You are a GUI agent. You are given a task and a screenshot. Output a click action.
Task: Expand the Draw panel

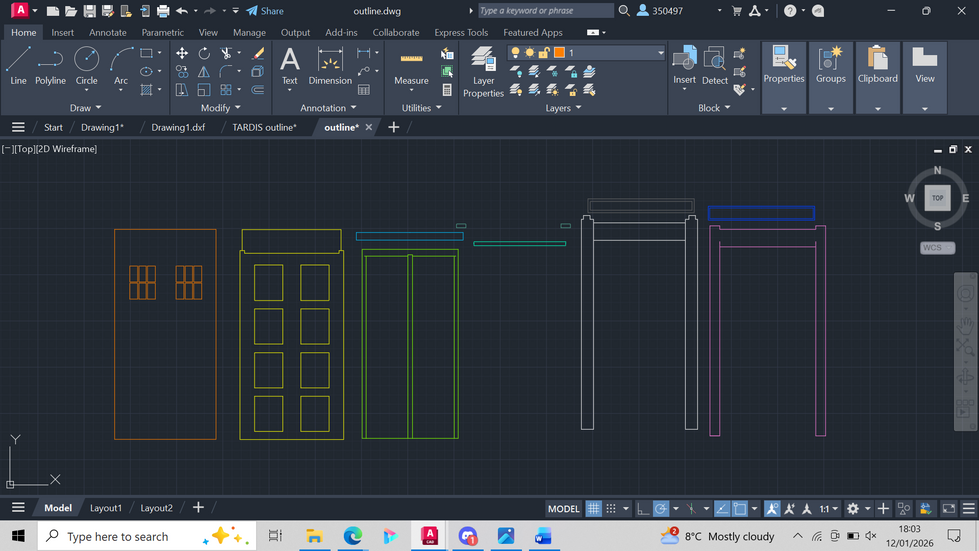pos(85,108)
